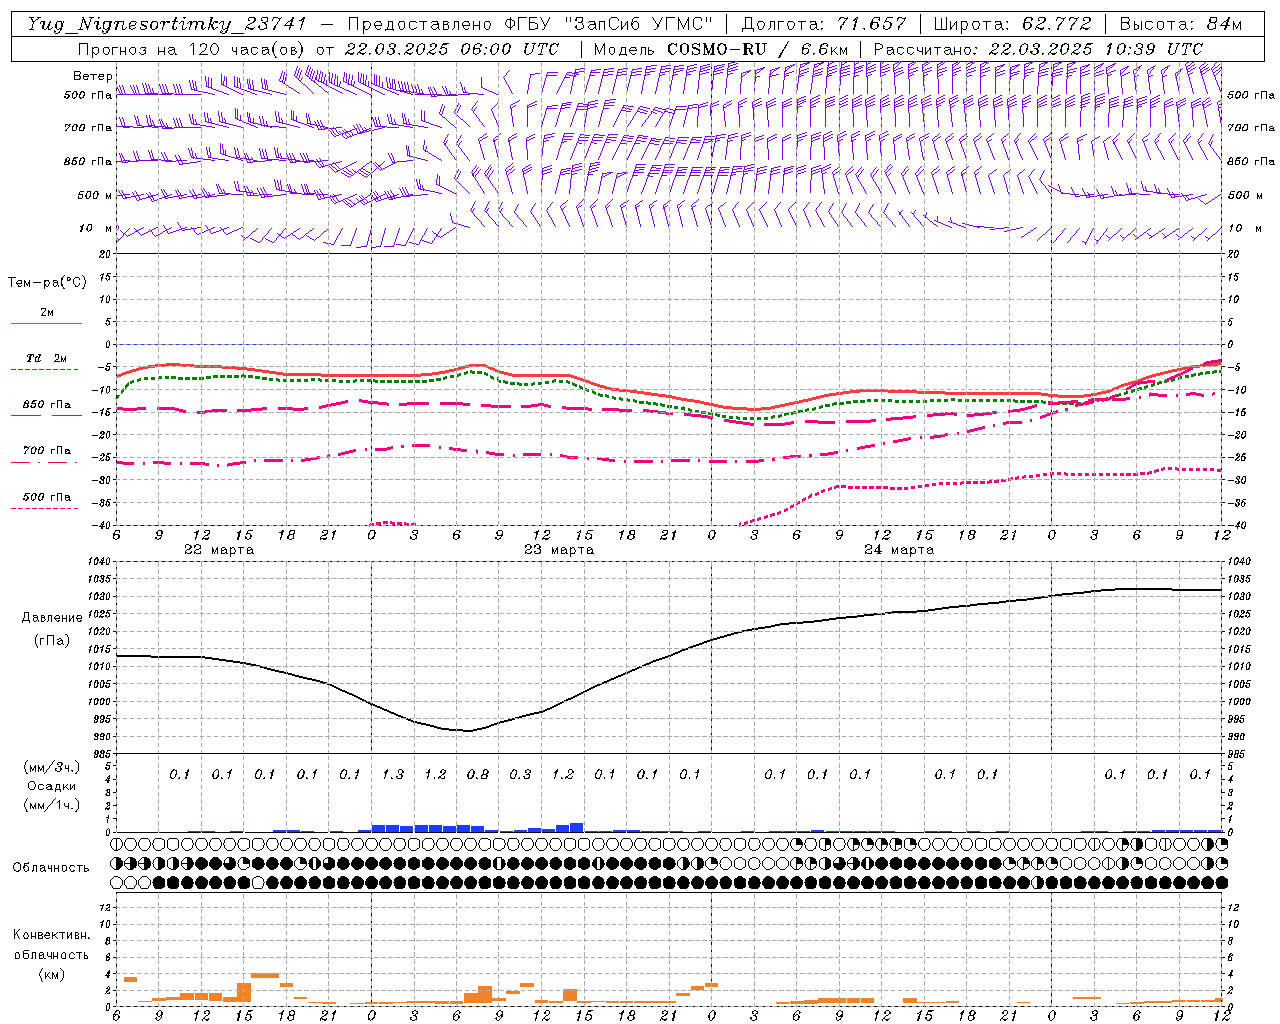This screenshot has width=1280, height=1024.
Task: Select the "Тем-ра(°C)" temperature label
Action: [47, 283]
